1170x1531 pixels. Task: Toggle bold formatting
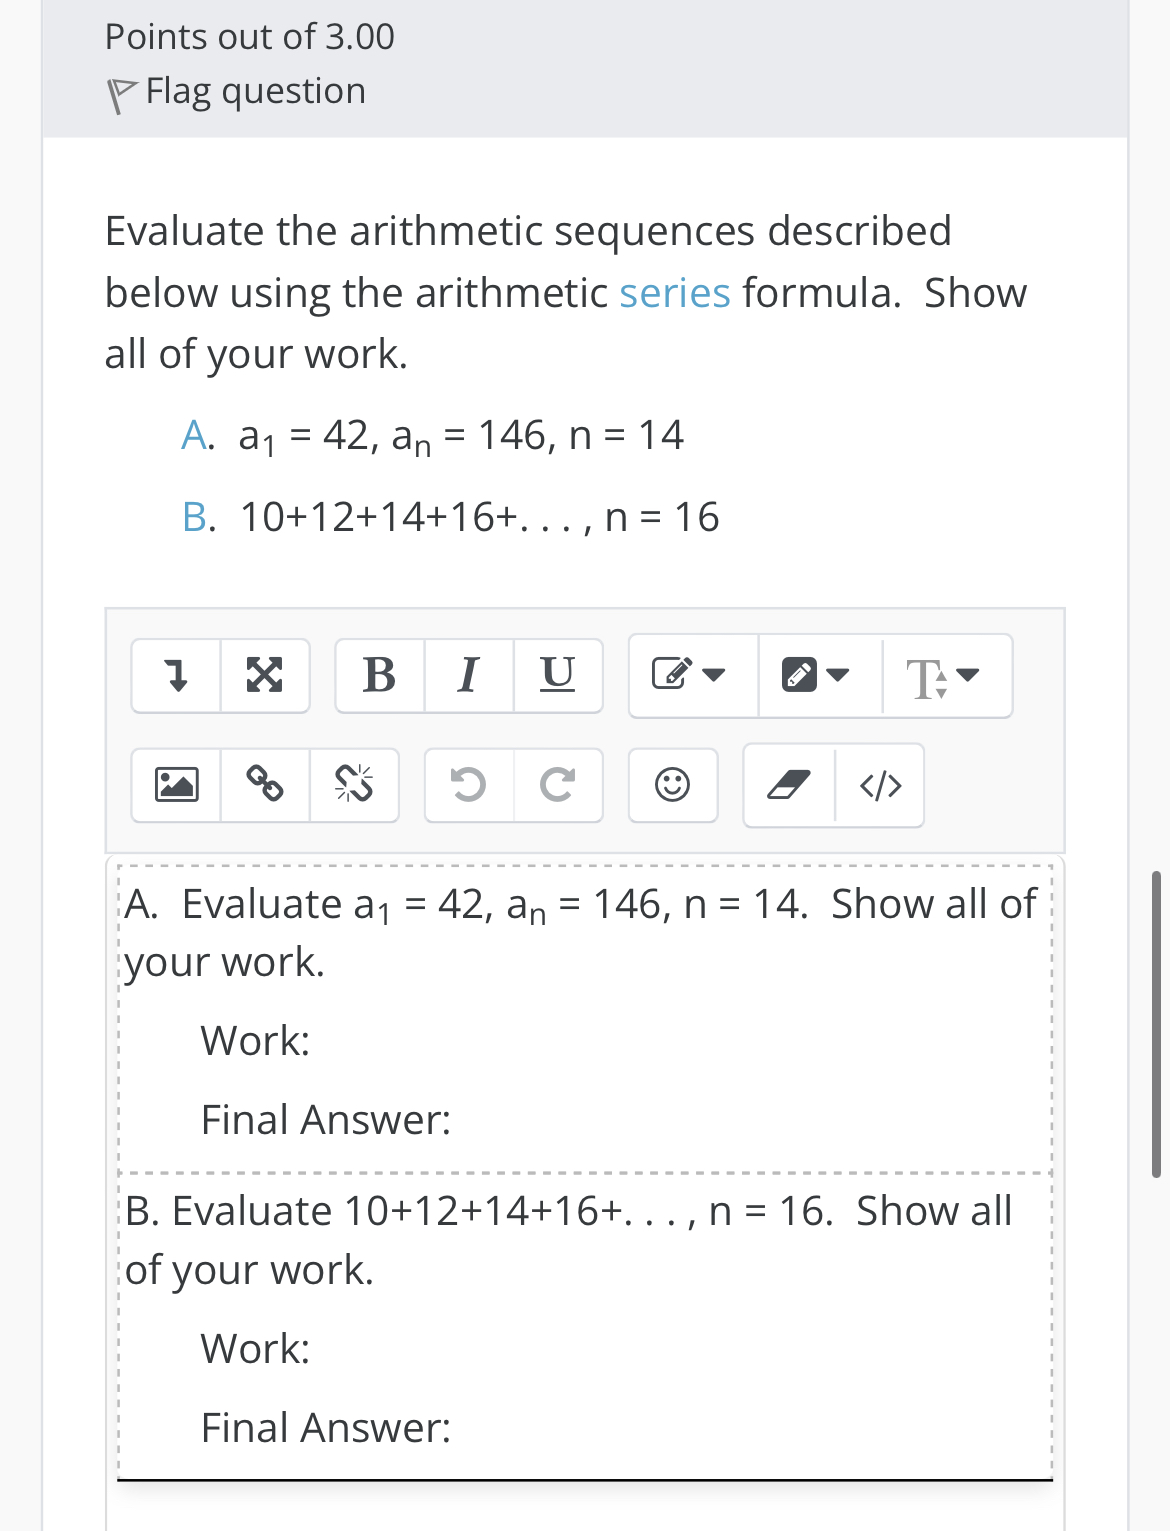(380, 675)
